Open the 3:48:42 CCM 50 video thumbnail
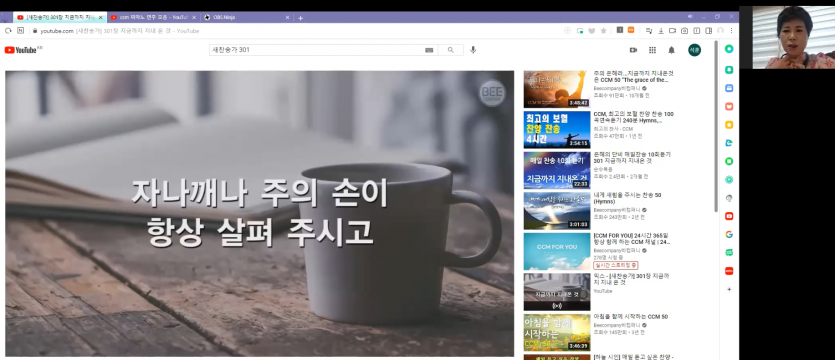This screenshot has height=360, width=835. point(556,89)
